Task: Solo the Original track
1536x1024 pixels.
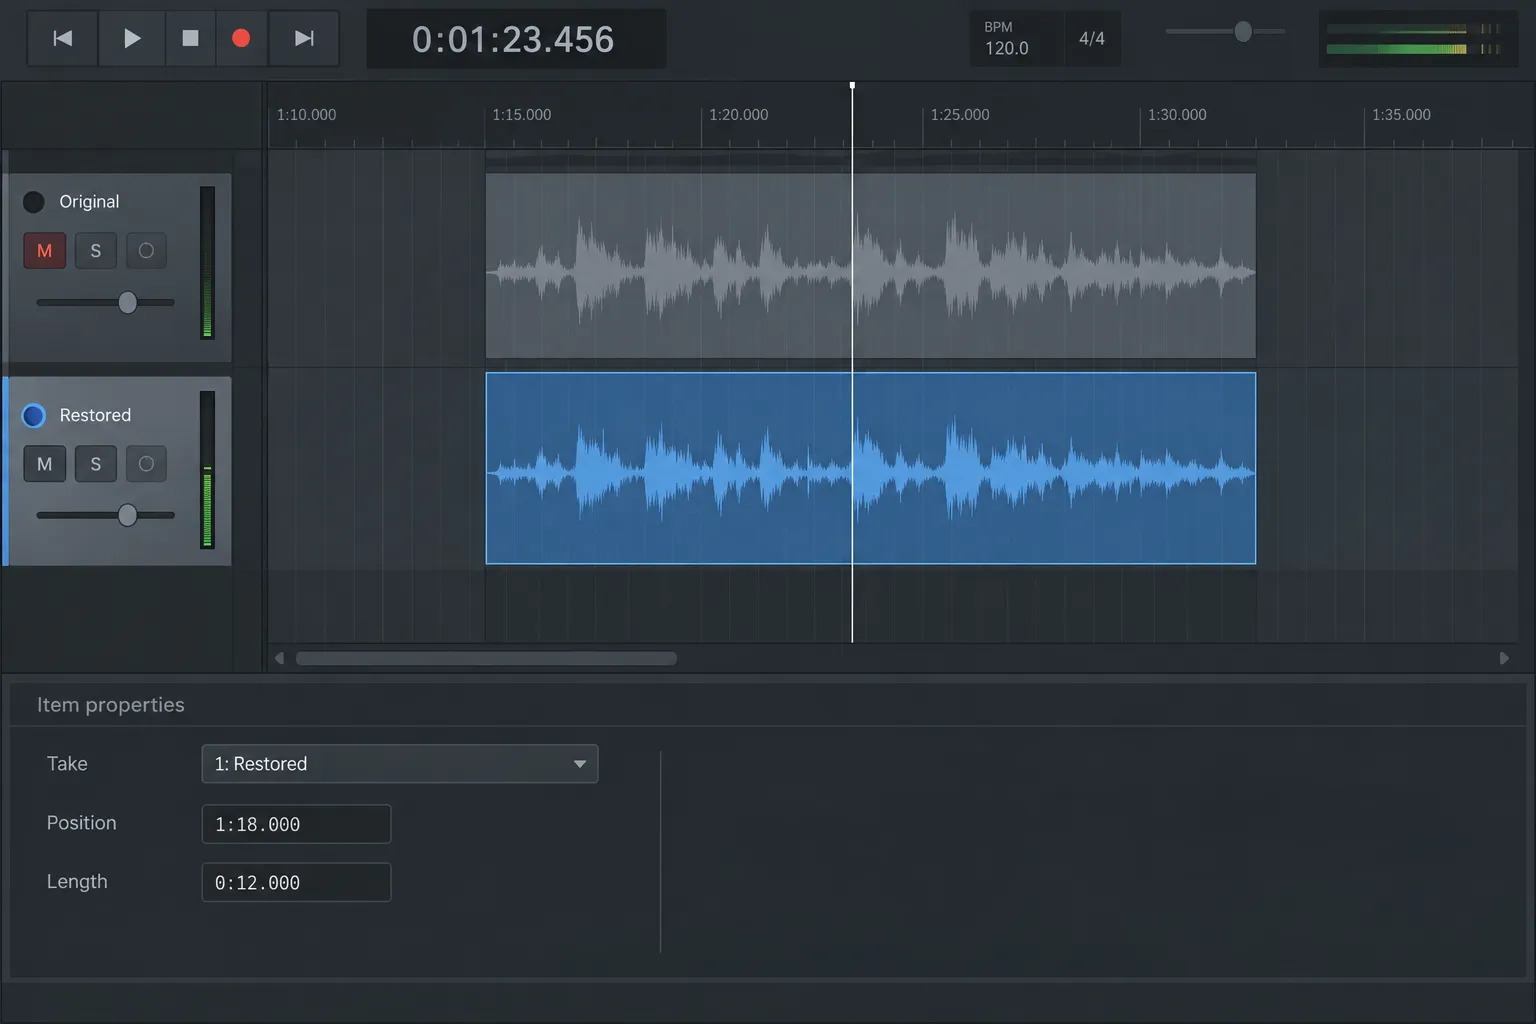Action: tap(96, 251)
